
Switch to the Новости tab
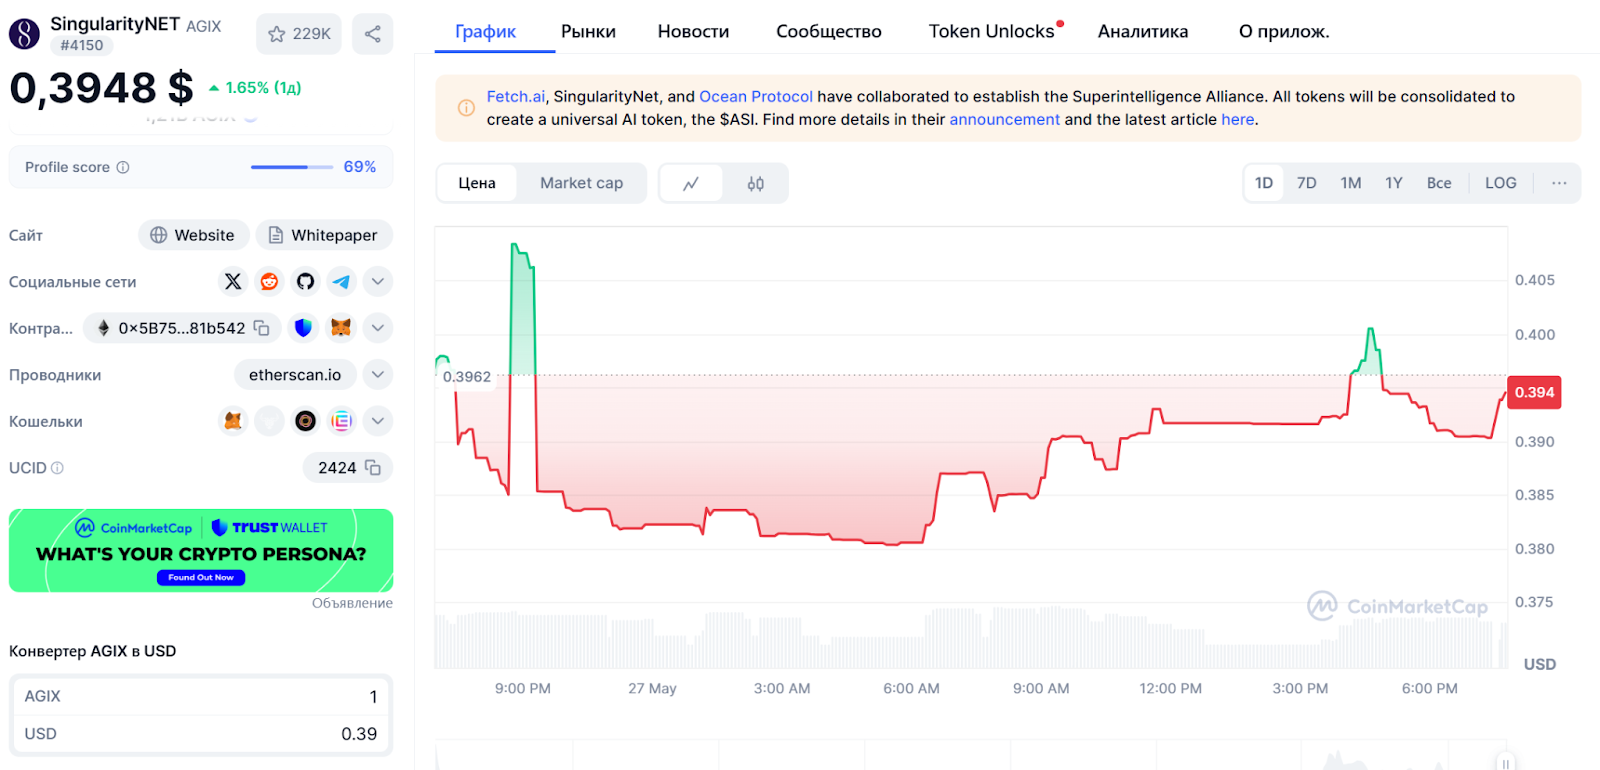point(693,31)
